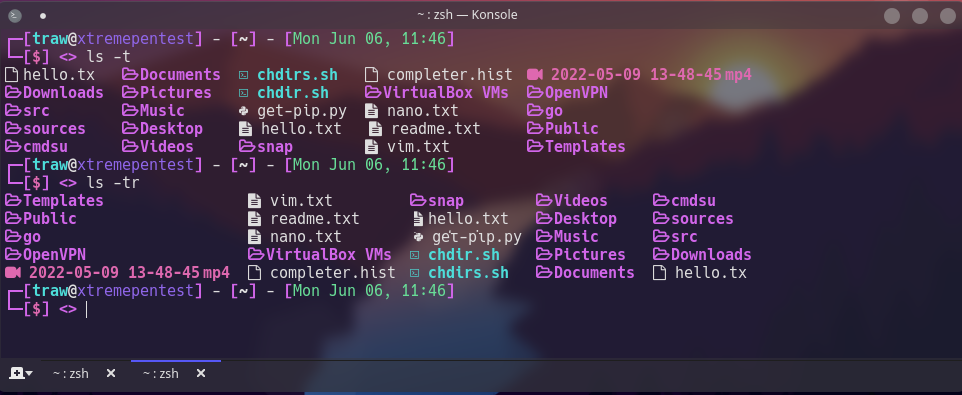Select 'Pictures' name in ls -t output
The width and height of the screenshot is (962, 395).
point(175,93)
